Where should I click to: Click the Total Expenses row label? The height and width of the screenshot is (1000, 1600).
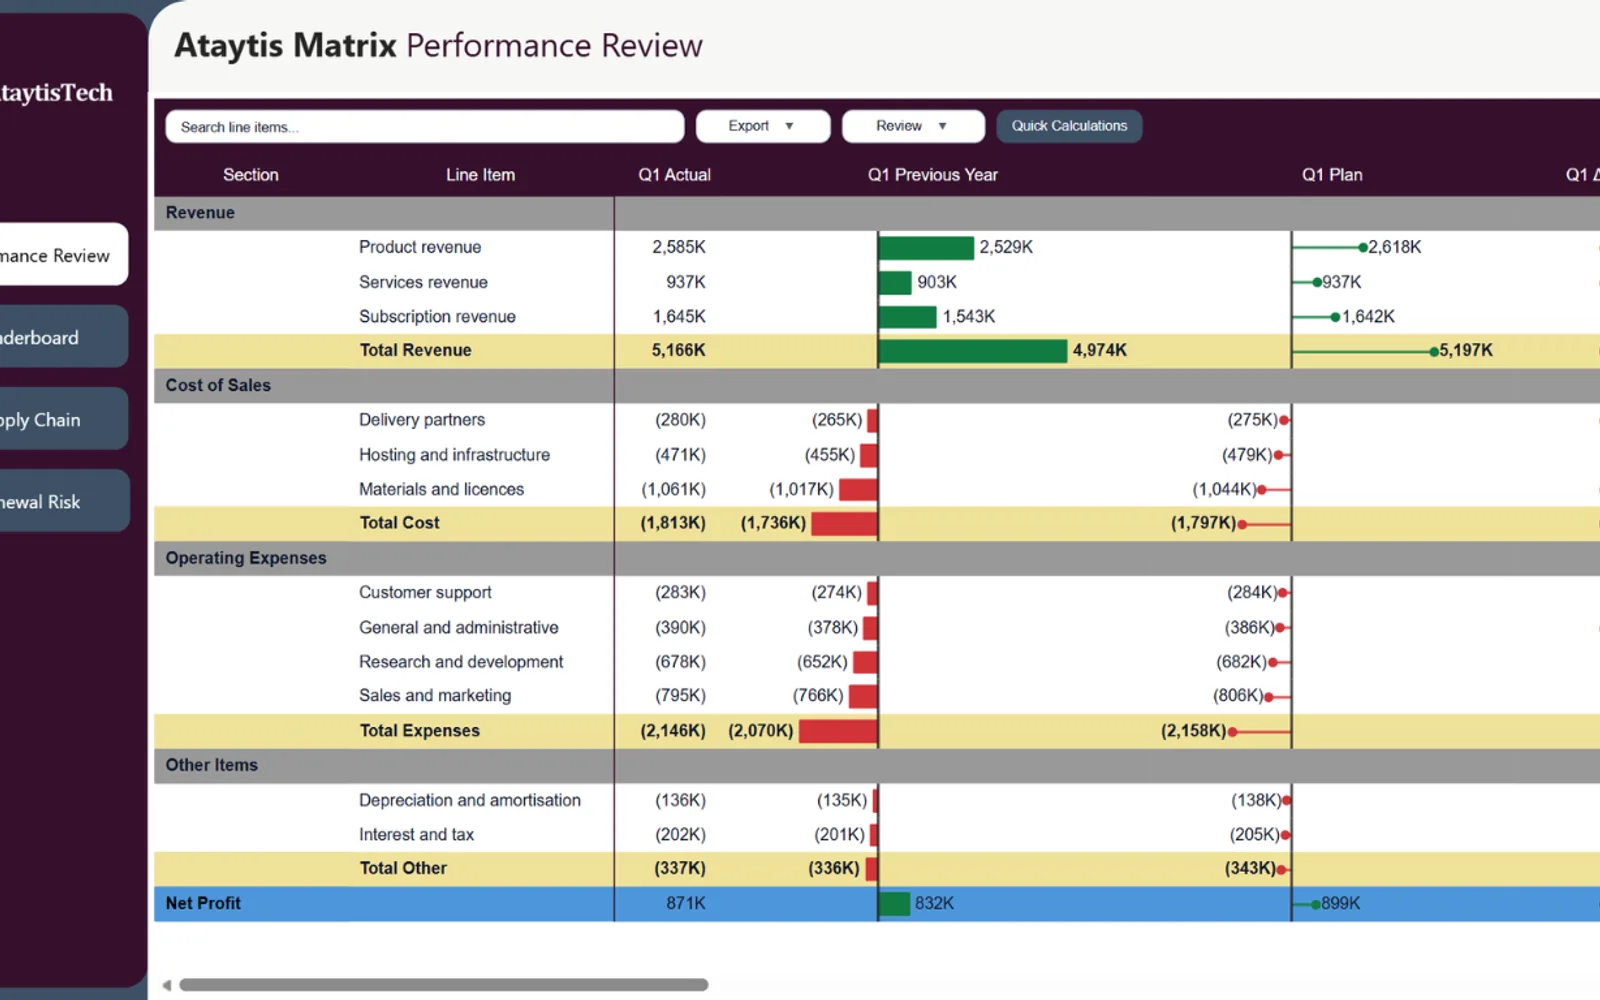click(419, 731)
